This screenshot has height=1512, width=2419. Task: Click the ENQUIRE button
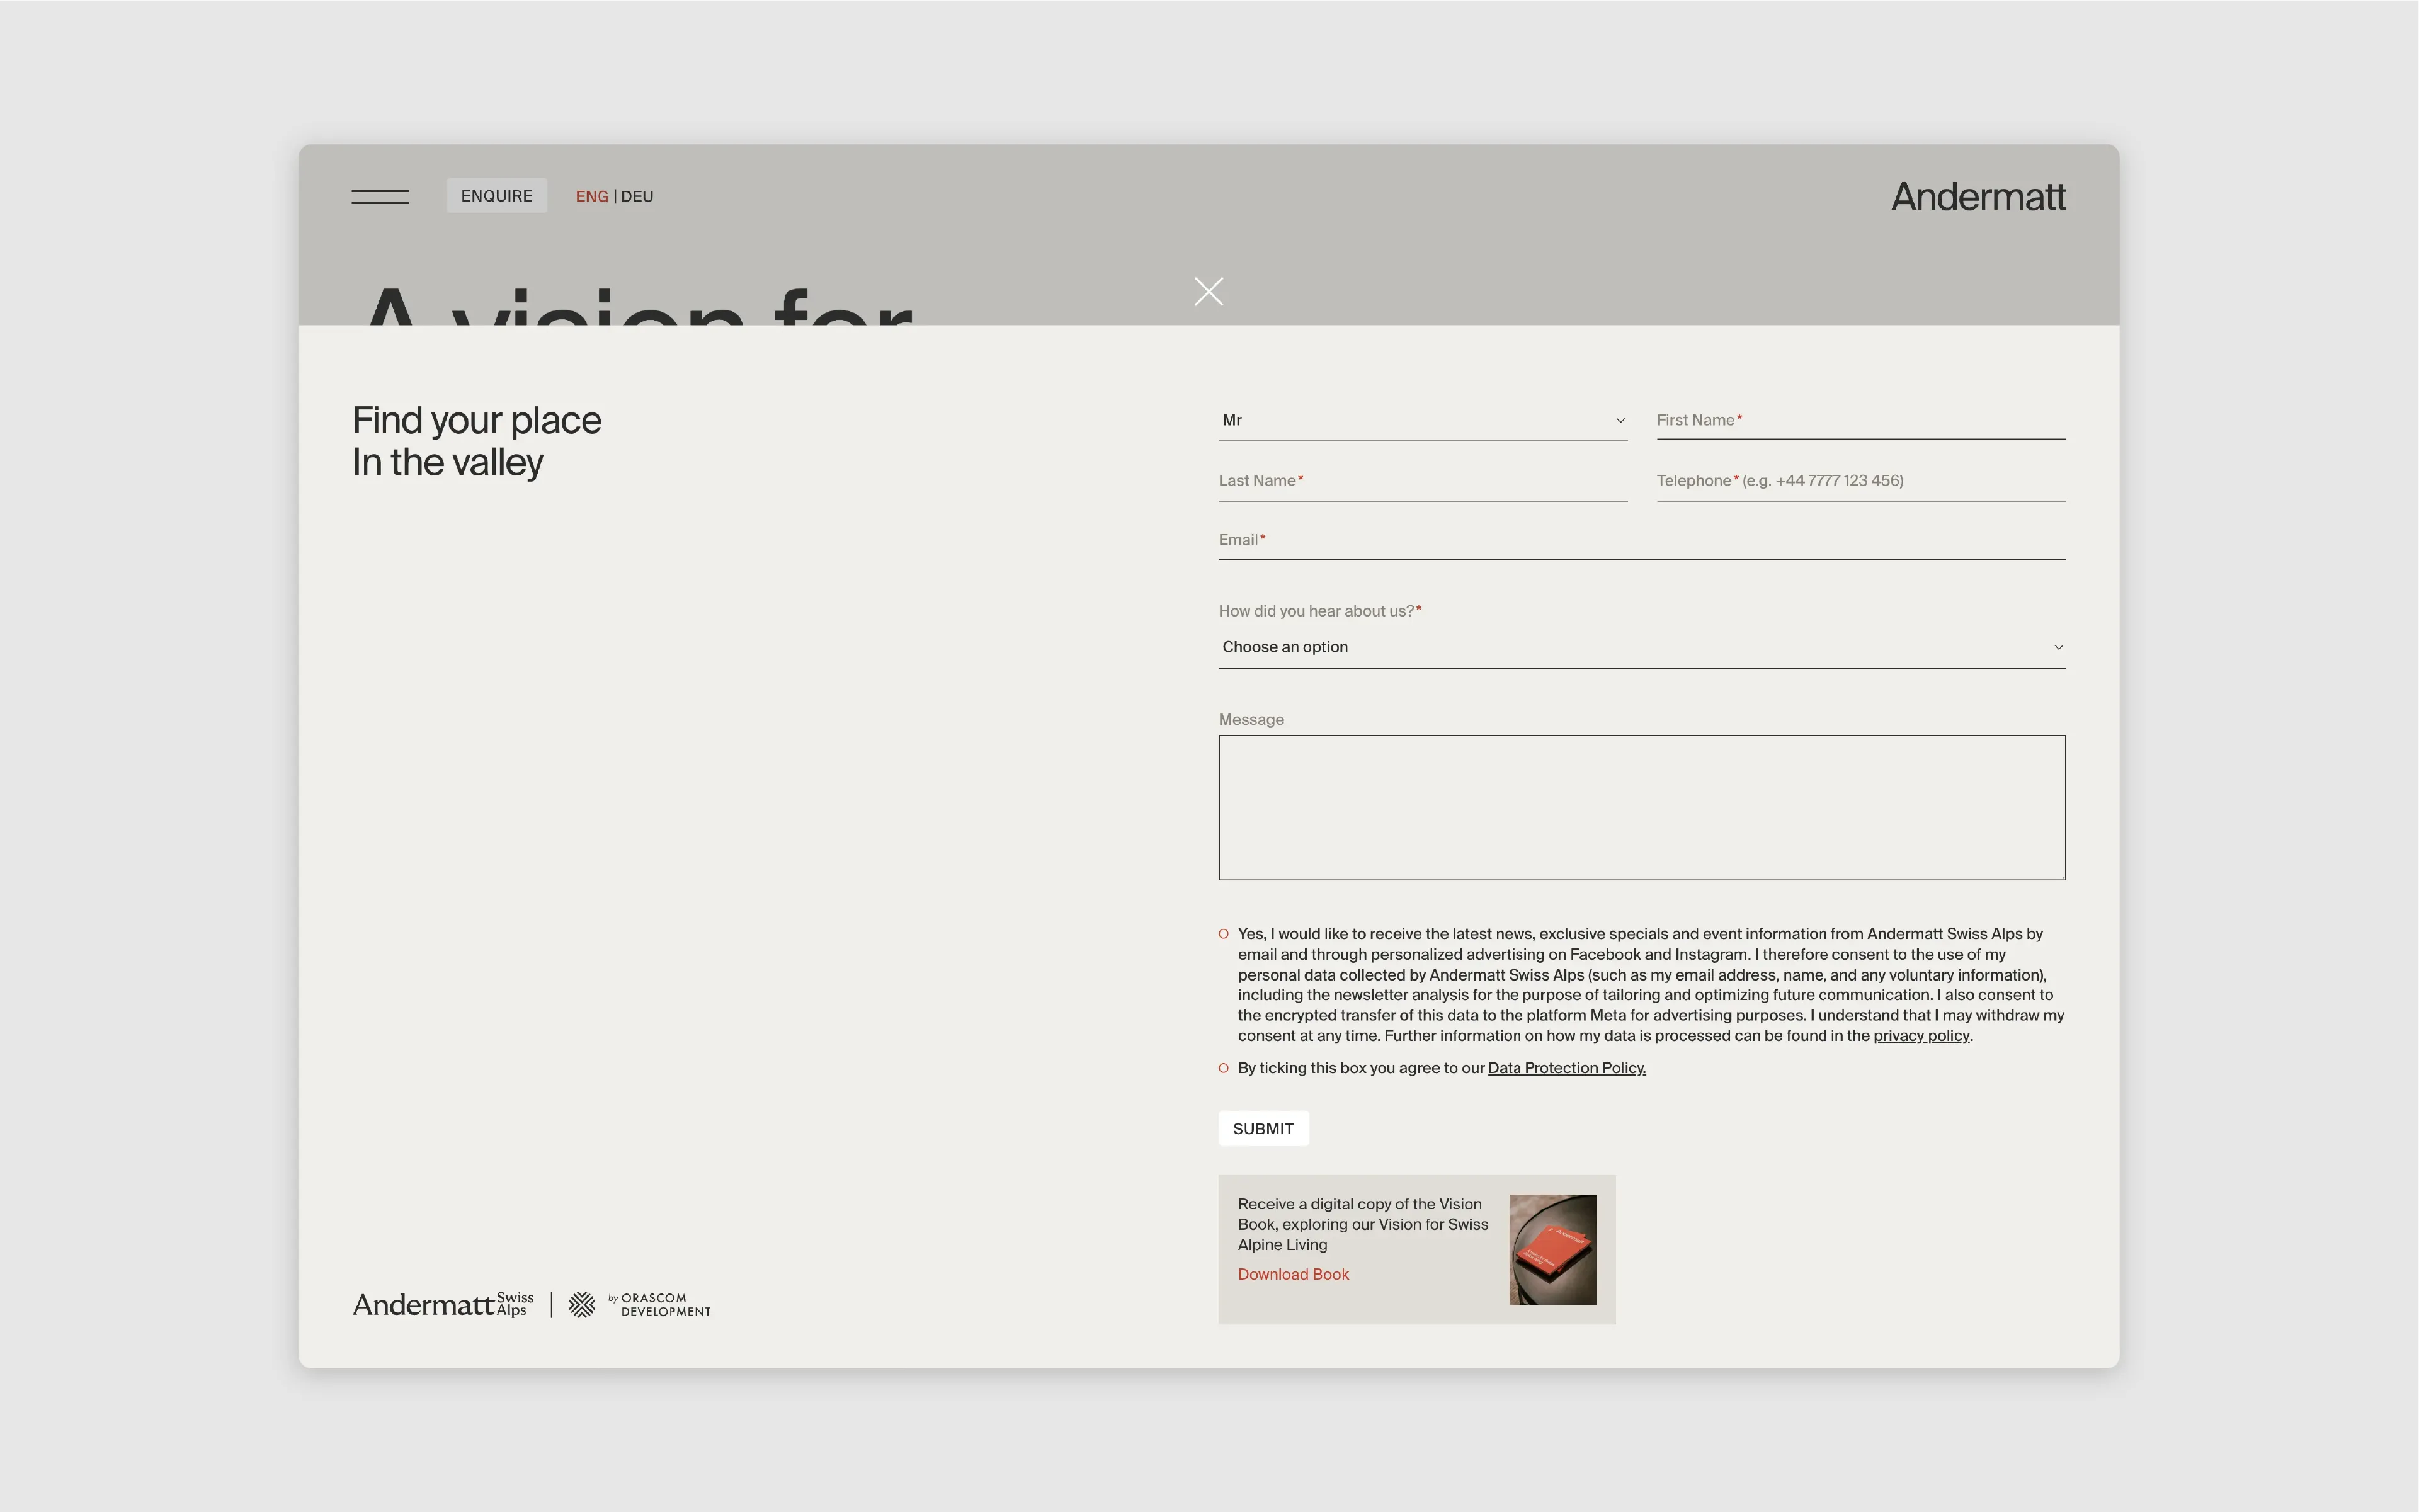click(x=497, y=196)
